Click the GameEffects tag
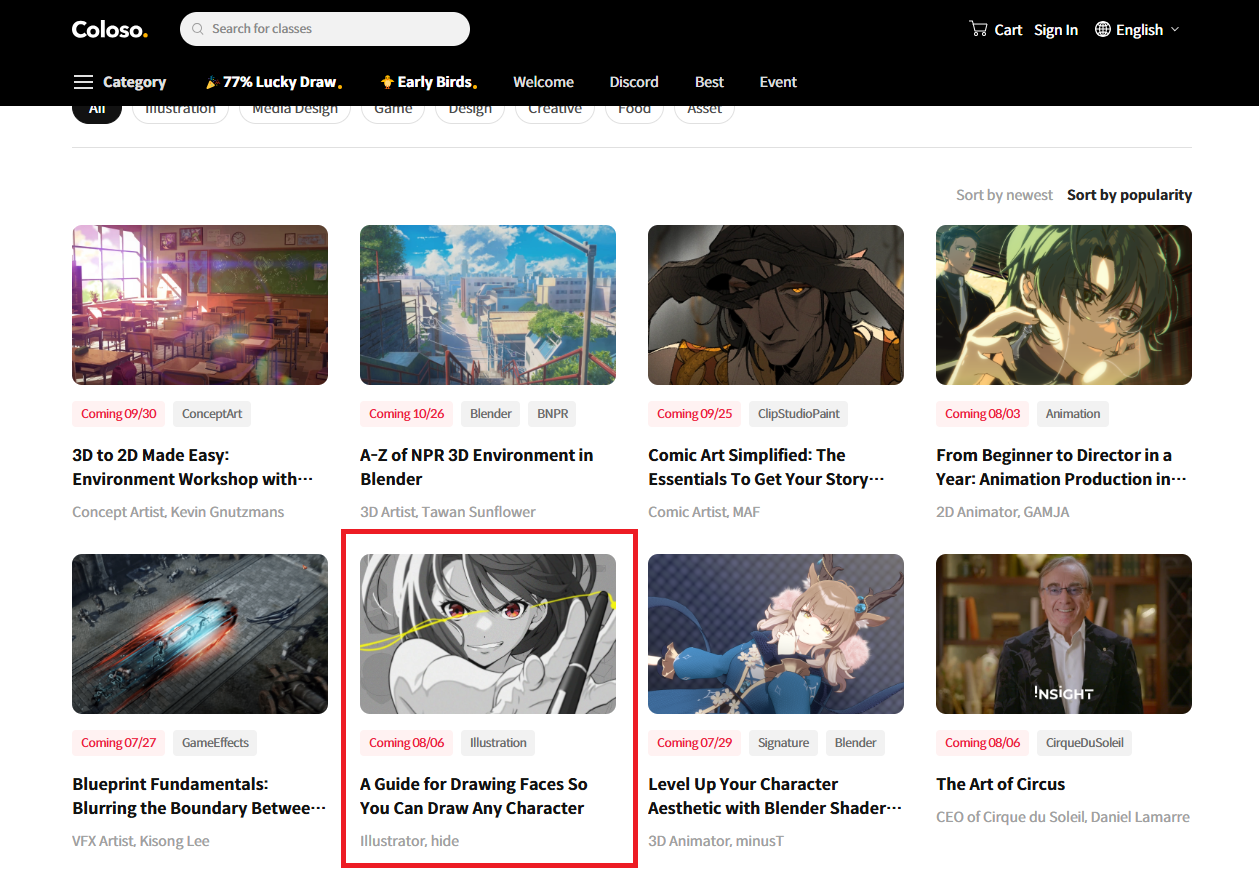Image resolution: width=1259 pixels, height=875 pixels. [x=215, y=743]
